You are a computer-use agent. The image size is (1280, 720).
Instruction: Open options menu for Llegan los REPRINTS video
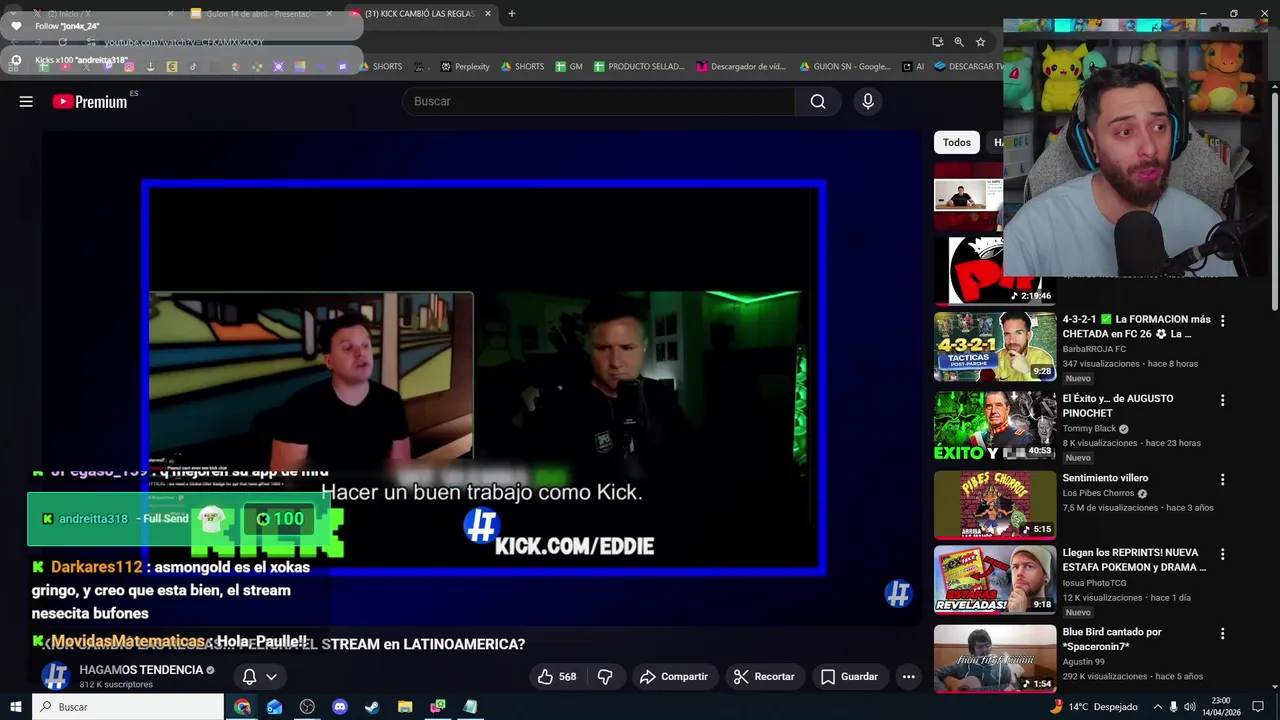pos(1222,554)
